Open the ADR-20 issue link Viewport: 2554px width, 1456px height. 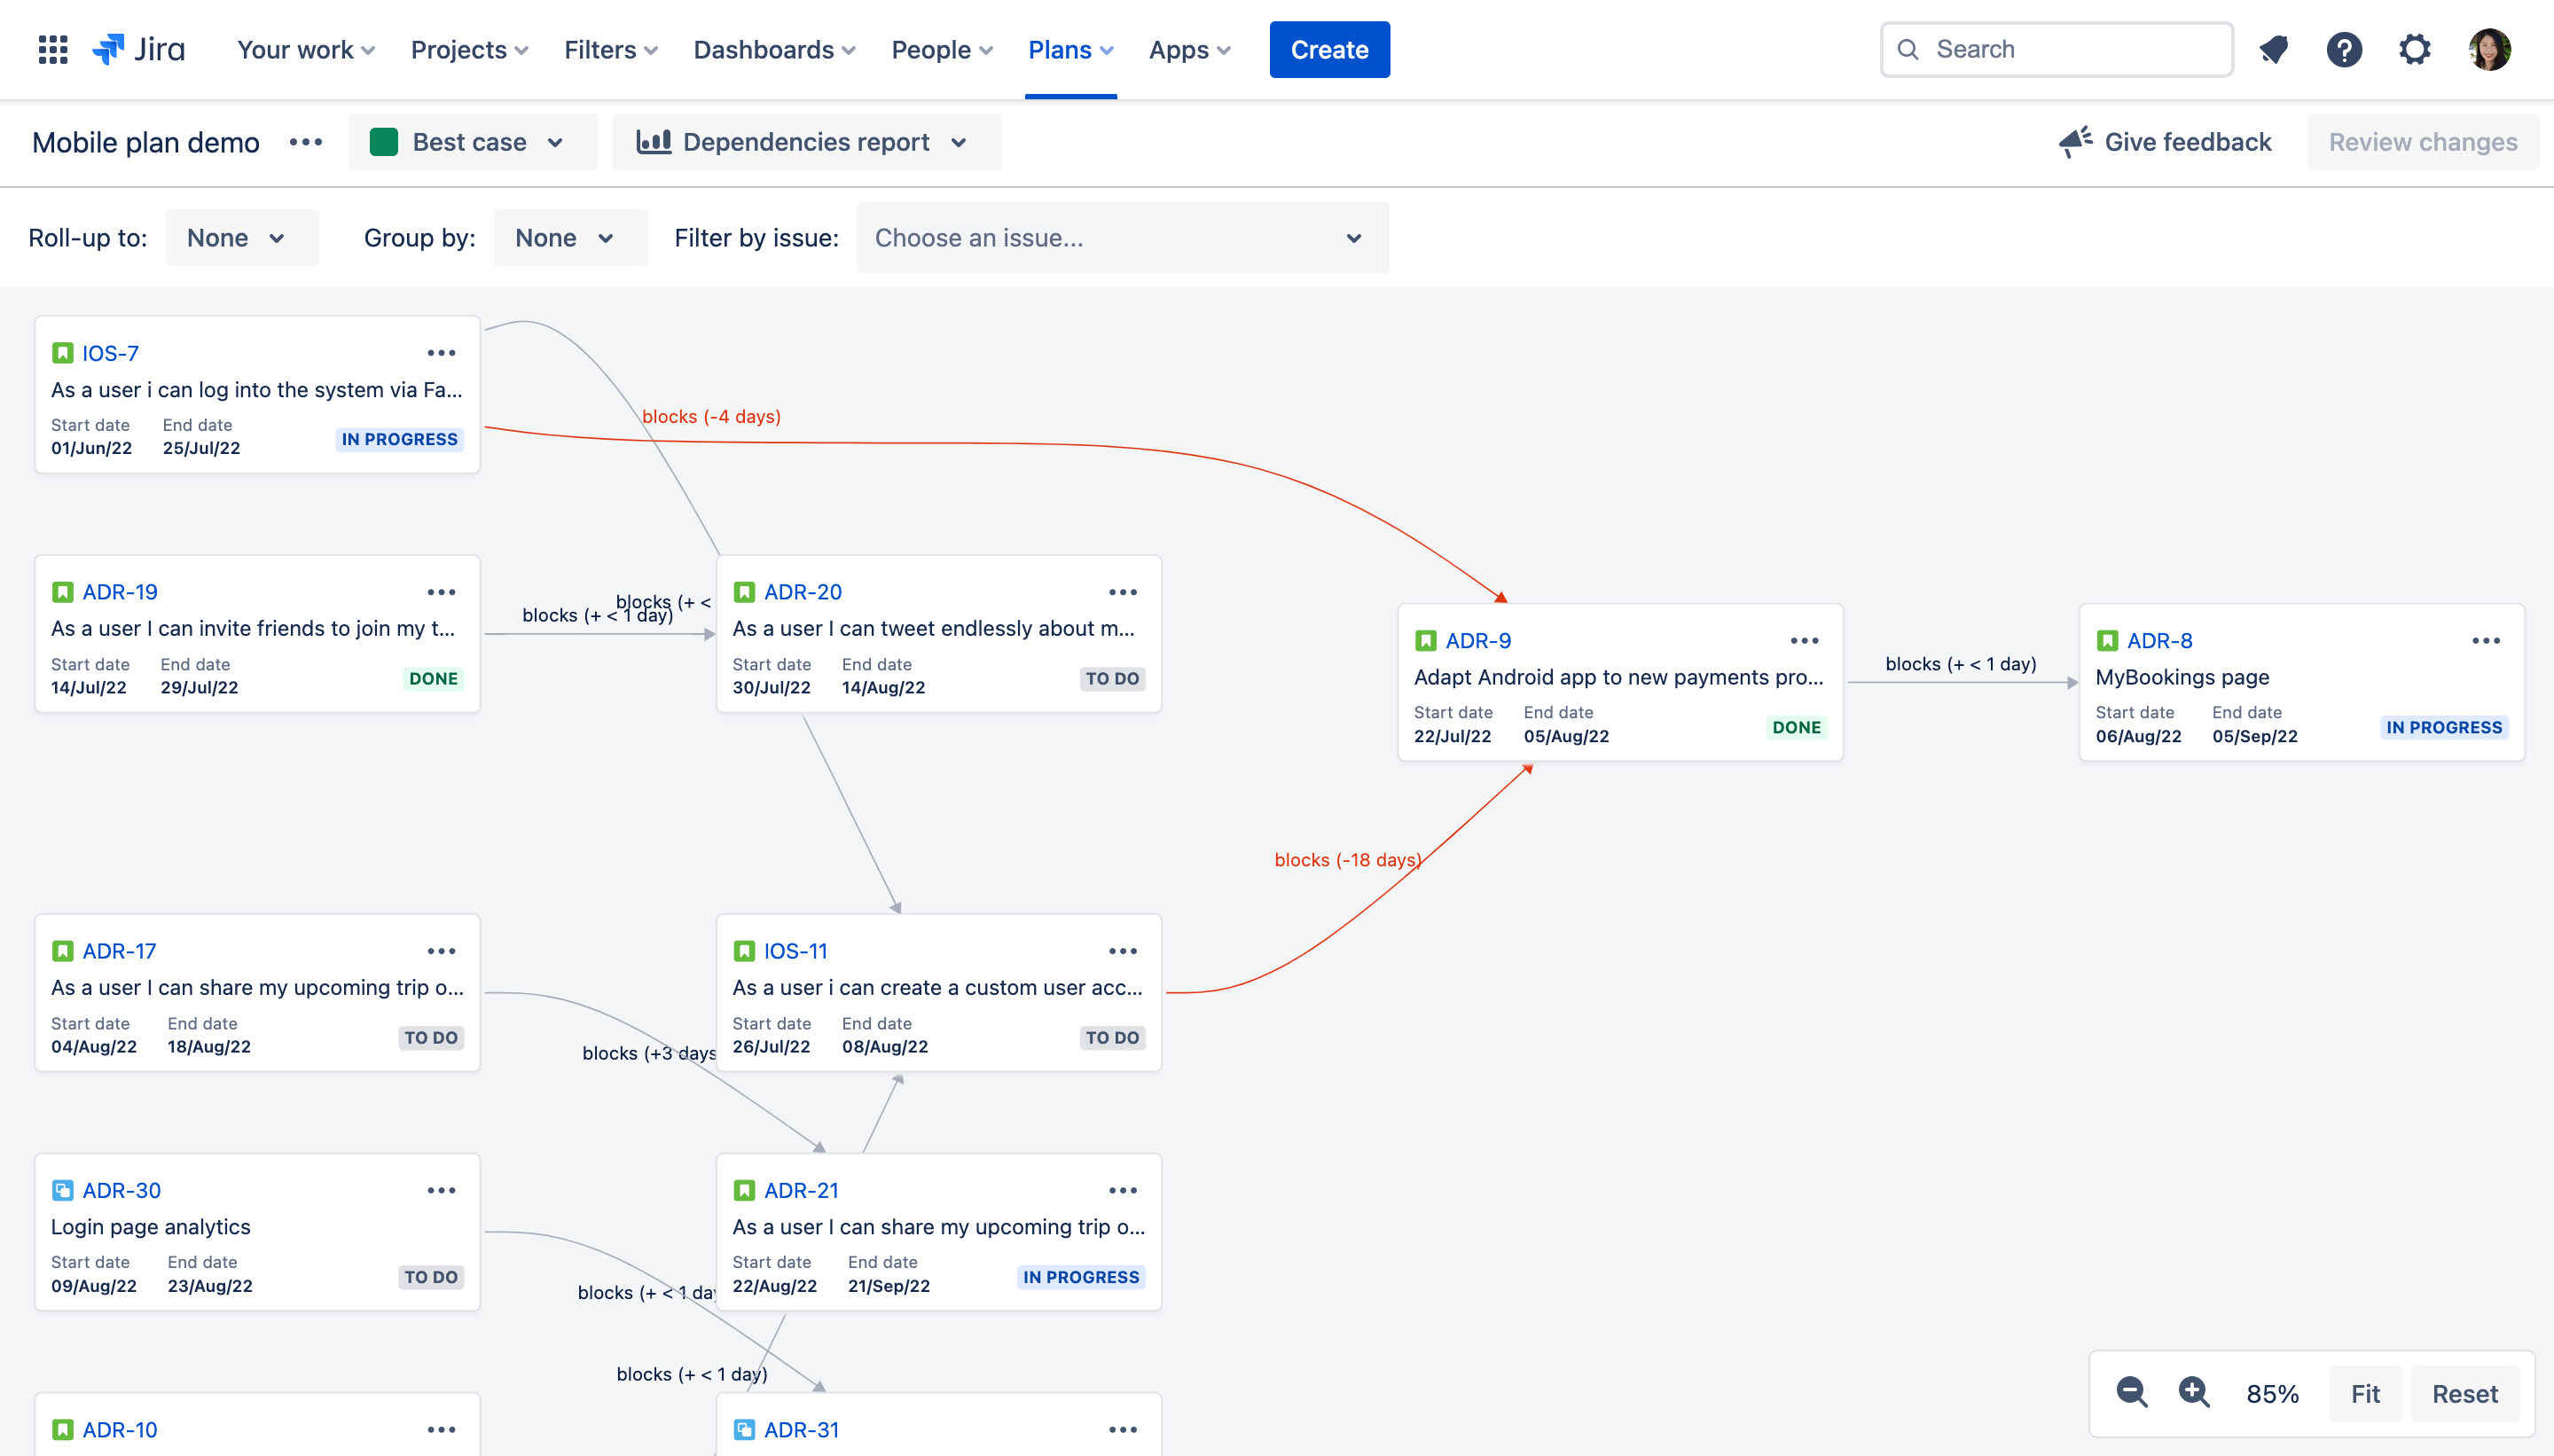click(x=803, y=592)
